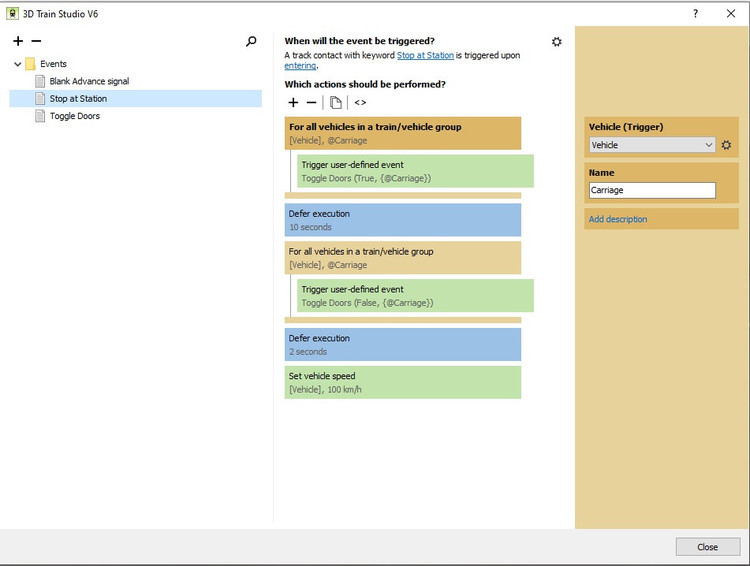Open the event search magnifier
The height and width of the screenshot is (566, 750).
point(251,41)
